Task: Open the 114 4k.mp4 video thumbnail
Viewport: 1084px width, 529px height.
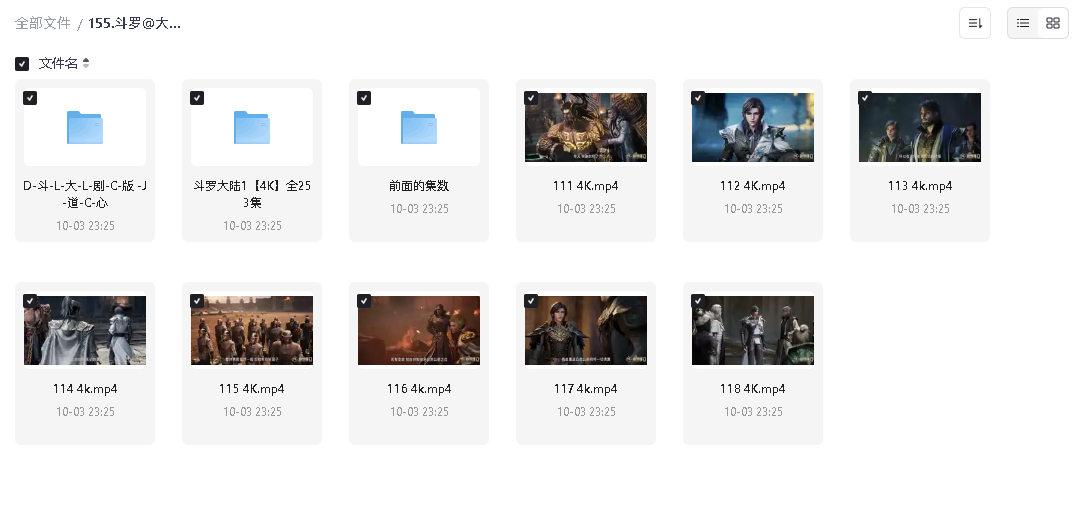Action: 85,331
